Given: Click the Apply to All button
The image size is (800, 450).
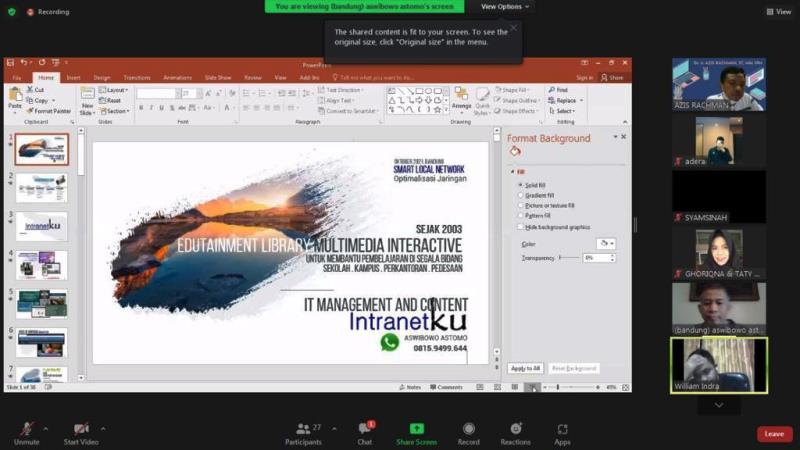Looking at the screenshot, I should click(x=525, y=368).
